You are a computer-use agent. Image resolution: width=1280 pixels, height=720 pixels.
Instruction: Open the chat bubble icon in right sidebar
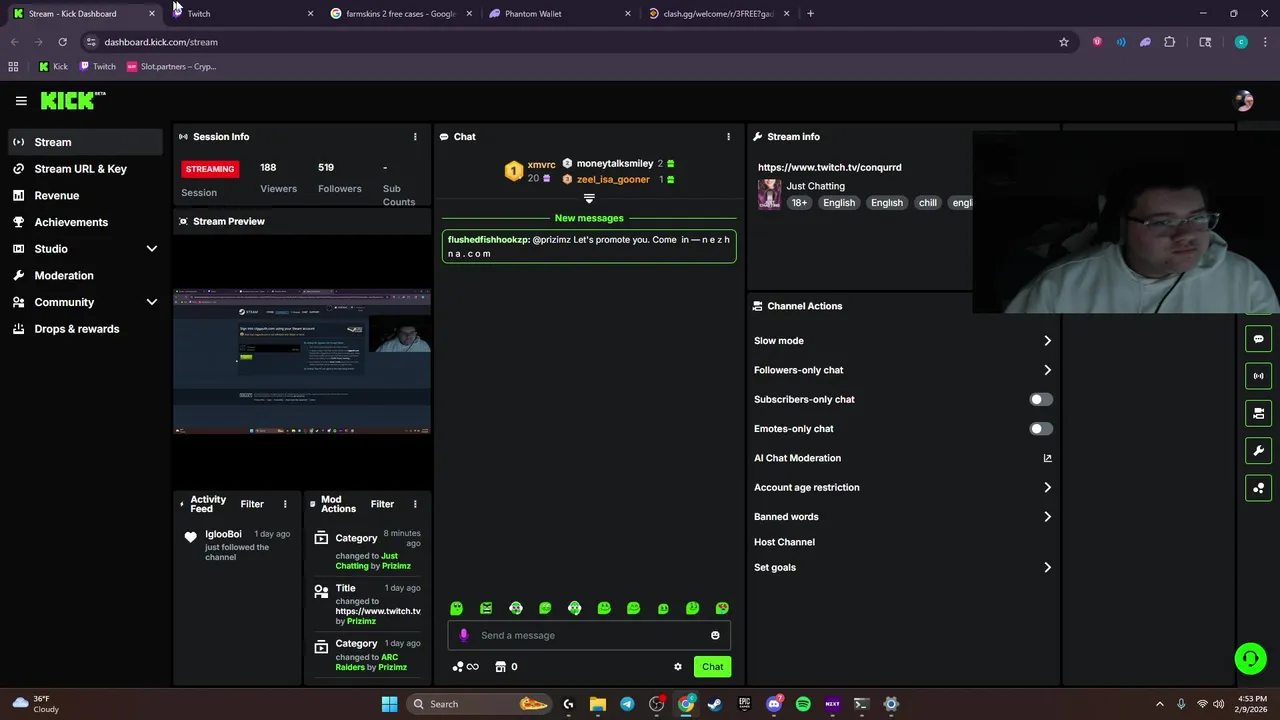tap(1258, 339)
